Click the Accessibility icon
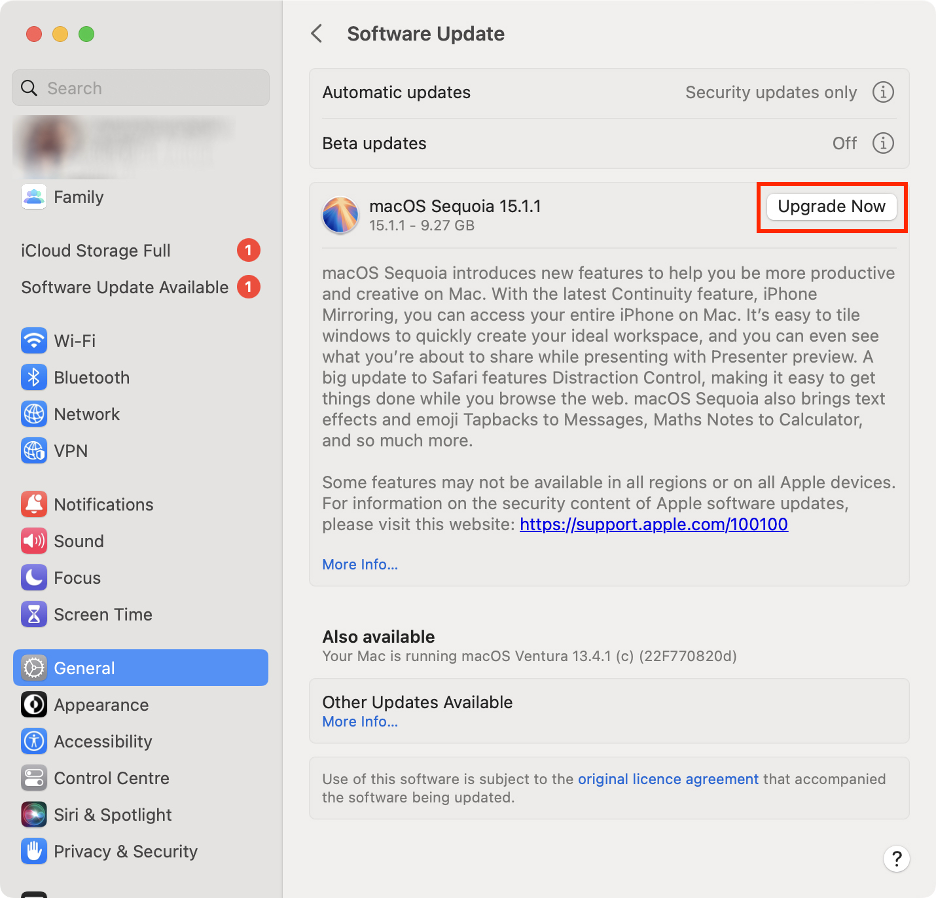Image resolution: width=936 pixels, height=898 pixels. tap(33, 741)
